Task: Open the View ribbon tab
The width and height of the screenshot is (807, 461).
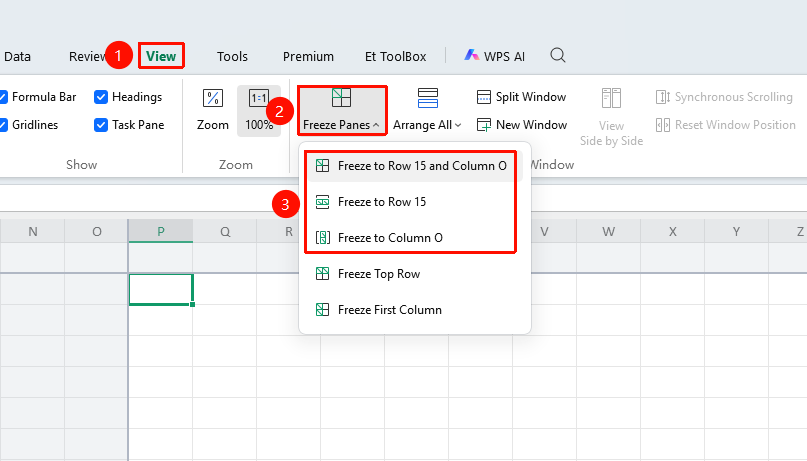Action: (161, 56)
